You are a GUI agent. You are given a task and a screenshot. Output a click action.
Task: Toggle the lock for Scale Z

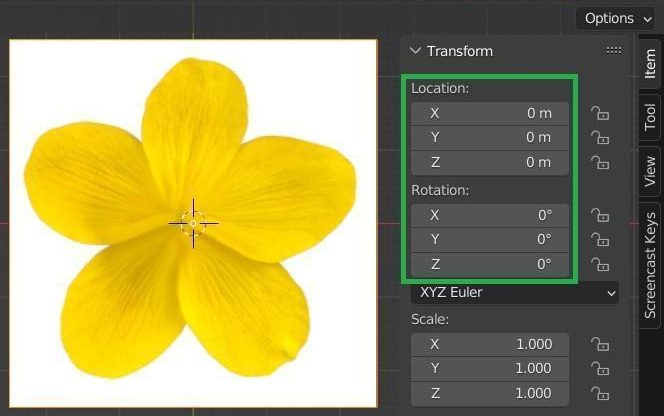click(600, 394)
